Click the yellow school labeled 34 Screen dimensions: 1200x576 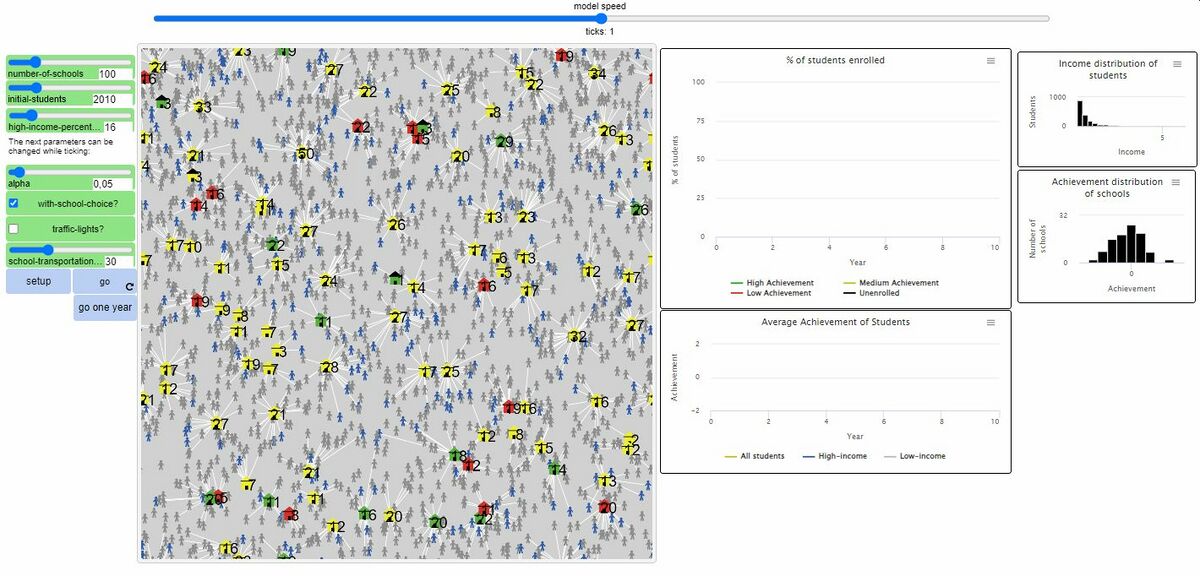point(593,73)
